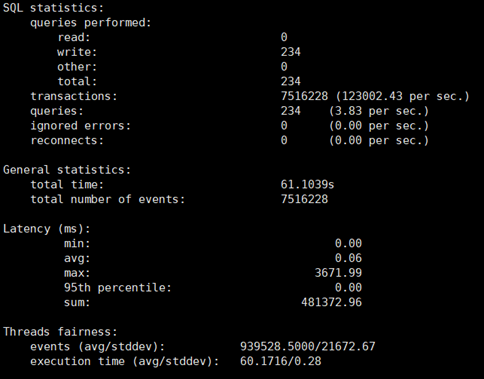Click the avg latency value 0.06
Viewport: 484px width, 379px height.
(x=348, y=258)
